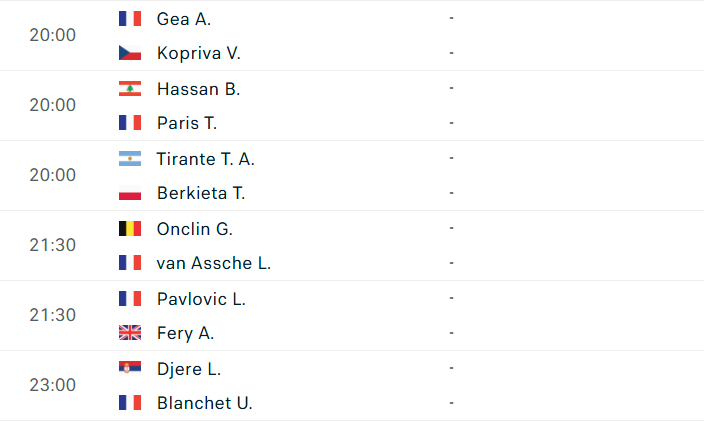Click the Serbian flag next to Djere L.
The image size is (704, 423).
129,368
